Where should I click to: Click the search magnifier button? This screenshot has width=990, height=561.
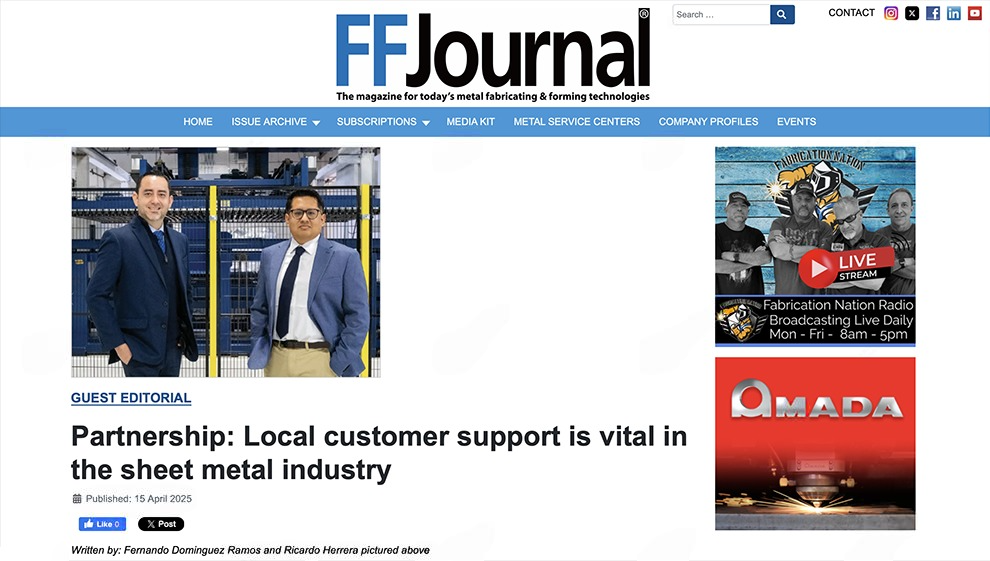pyautogui.click(x=782, y=15)
